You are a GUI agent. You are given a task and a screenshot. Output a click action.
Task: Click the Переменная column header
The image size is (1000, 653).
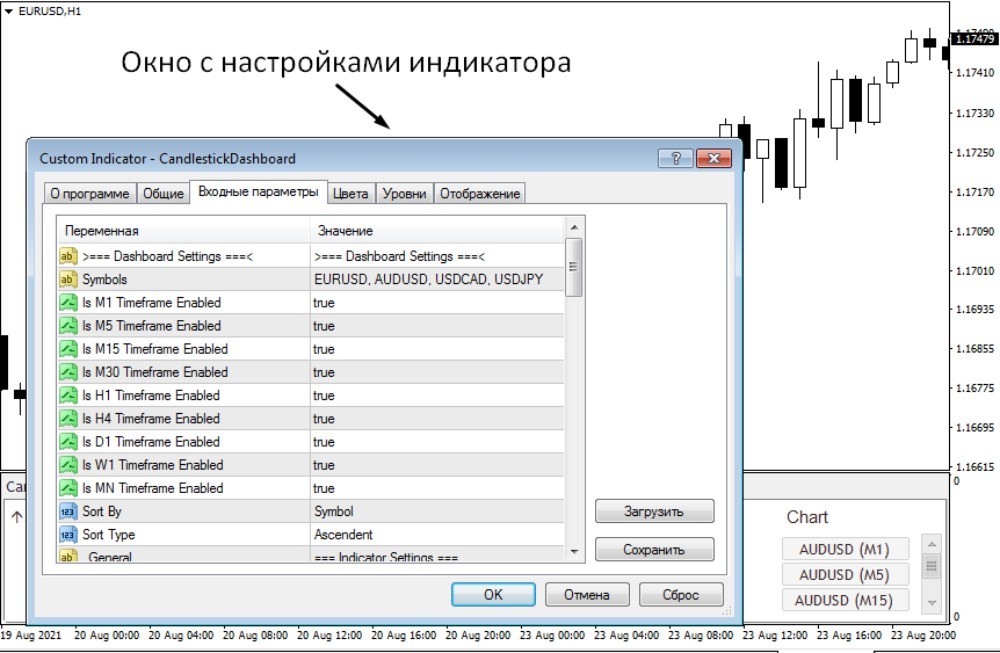(x=184, y=231)
